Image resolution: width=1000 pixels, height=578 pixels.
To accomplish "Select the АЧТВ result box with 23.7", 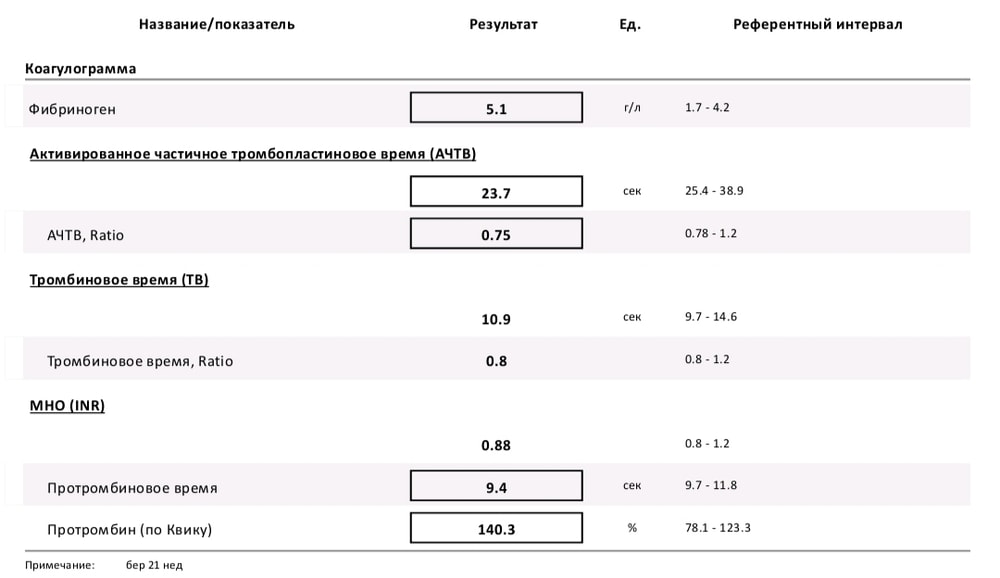I will coord(496,192).
